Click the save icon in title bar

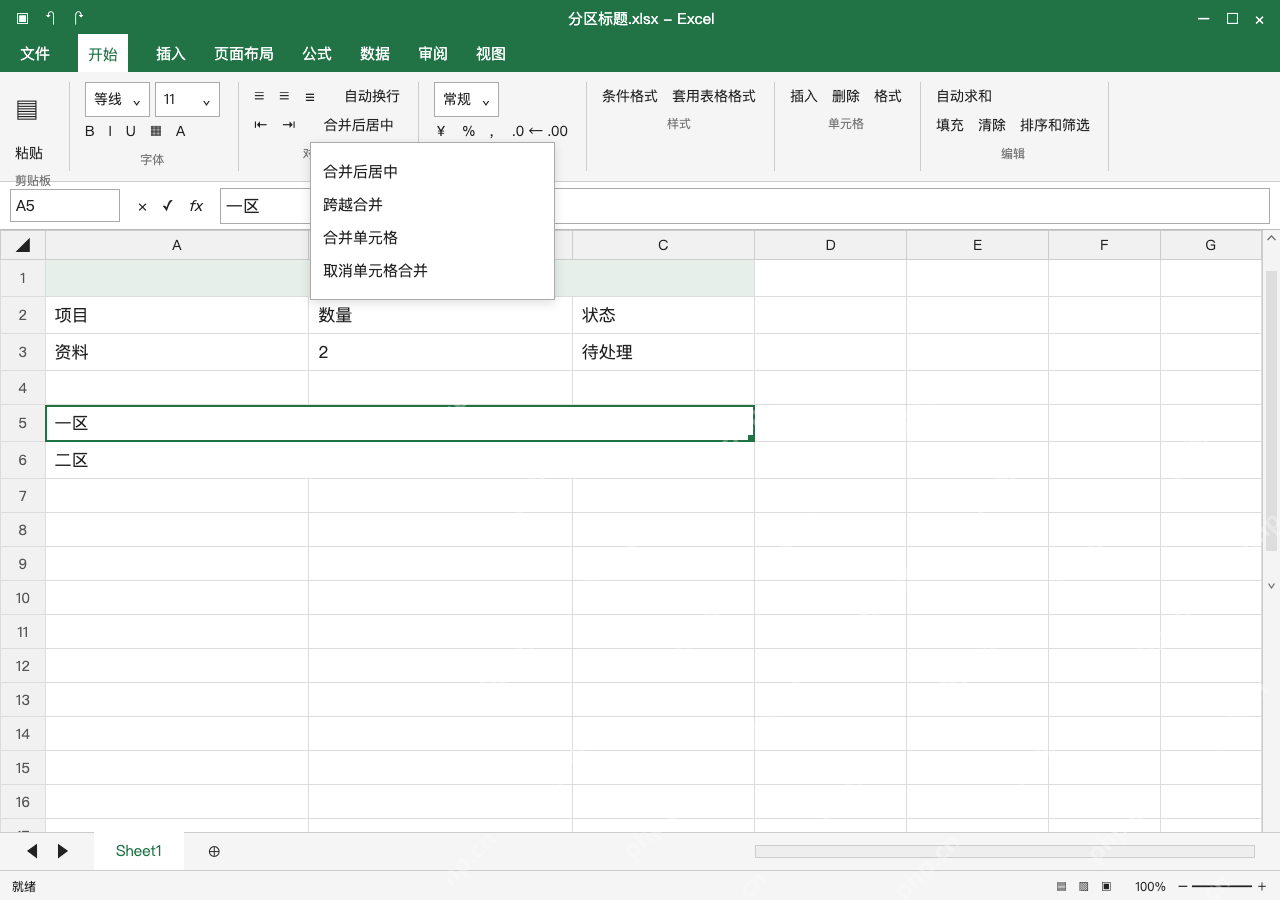(22, 18)
